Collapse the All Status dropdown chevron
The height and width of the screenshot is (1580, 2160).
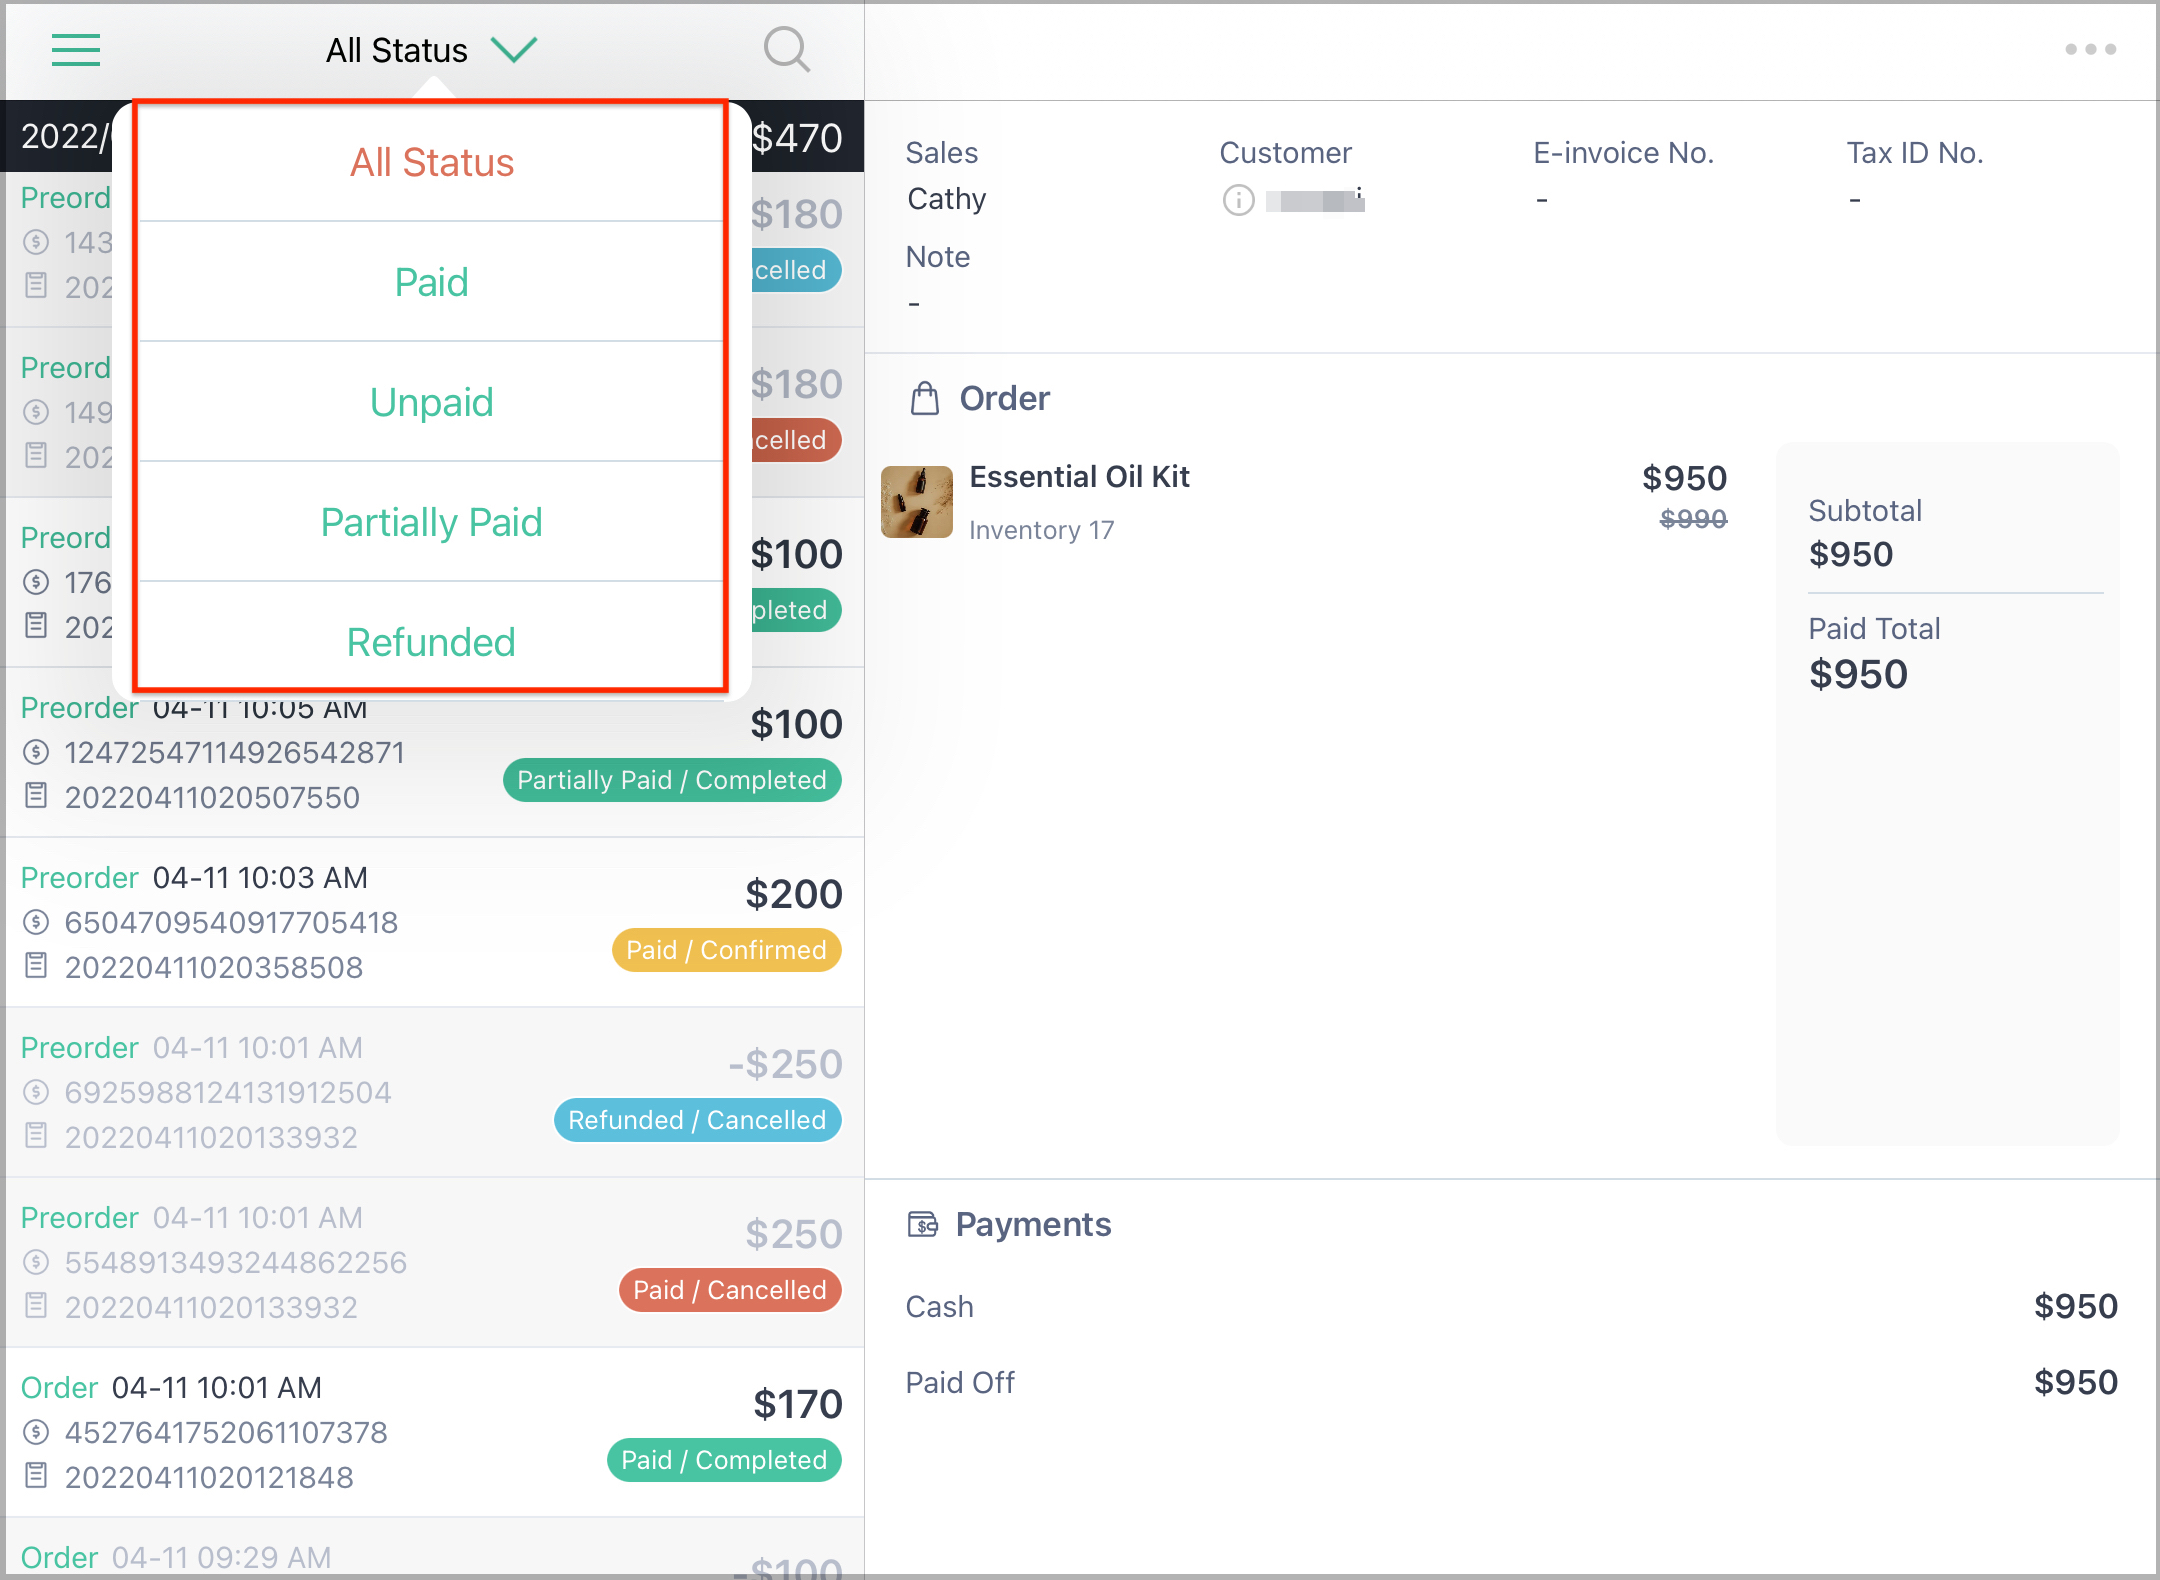[515, 49]
